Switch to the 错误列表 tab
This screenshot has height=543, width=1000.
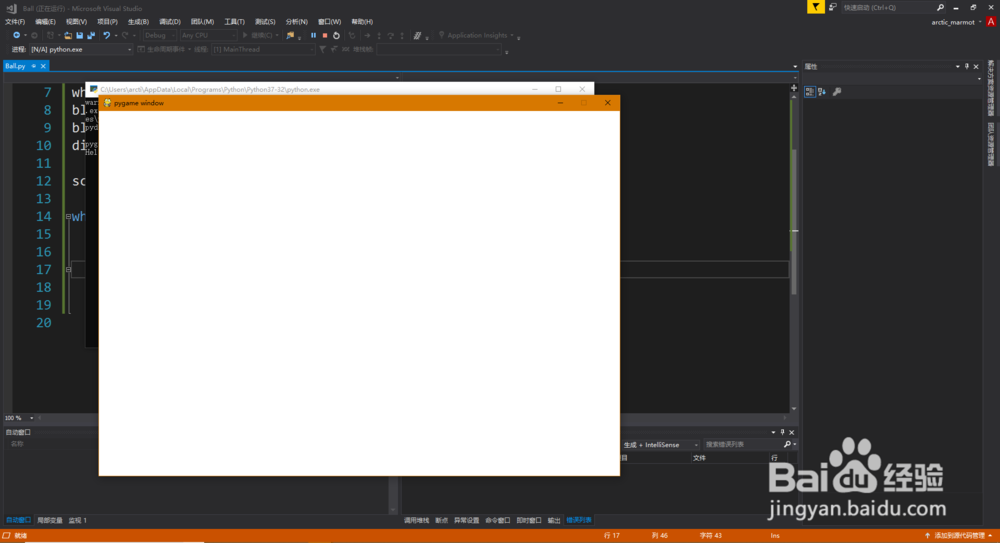[579, 520]
